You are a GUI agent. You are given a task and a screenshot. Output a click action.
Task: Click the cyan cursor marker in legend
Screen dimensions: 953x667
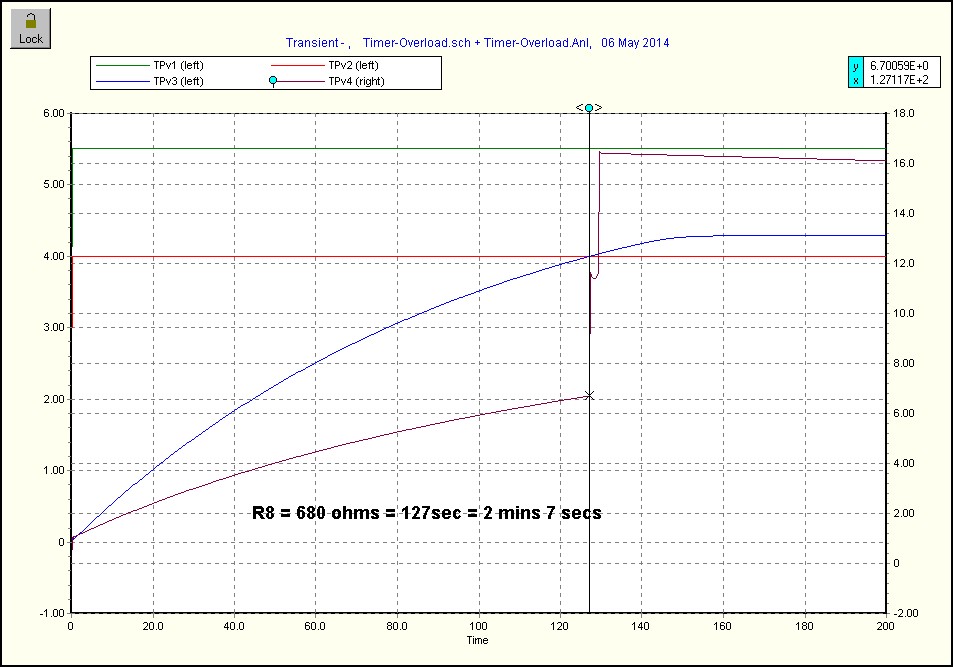coord(273,80)
